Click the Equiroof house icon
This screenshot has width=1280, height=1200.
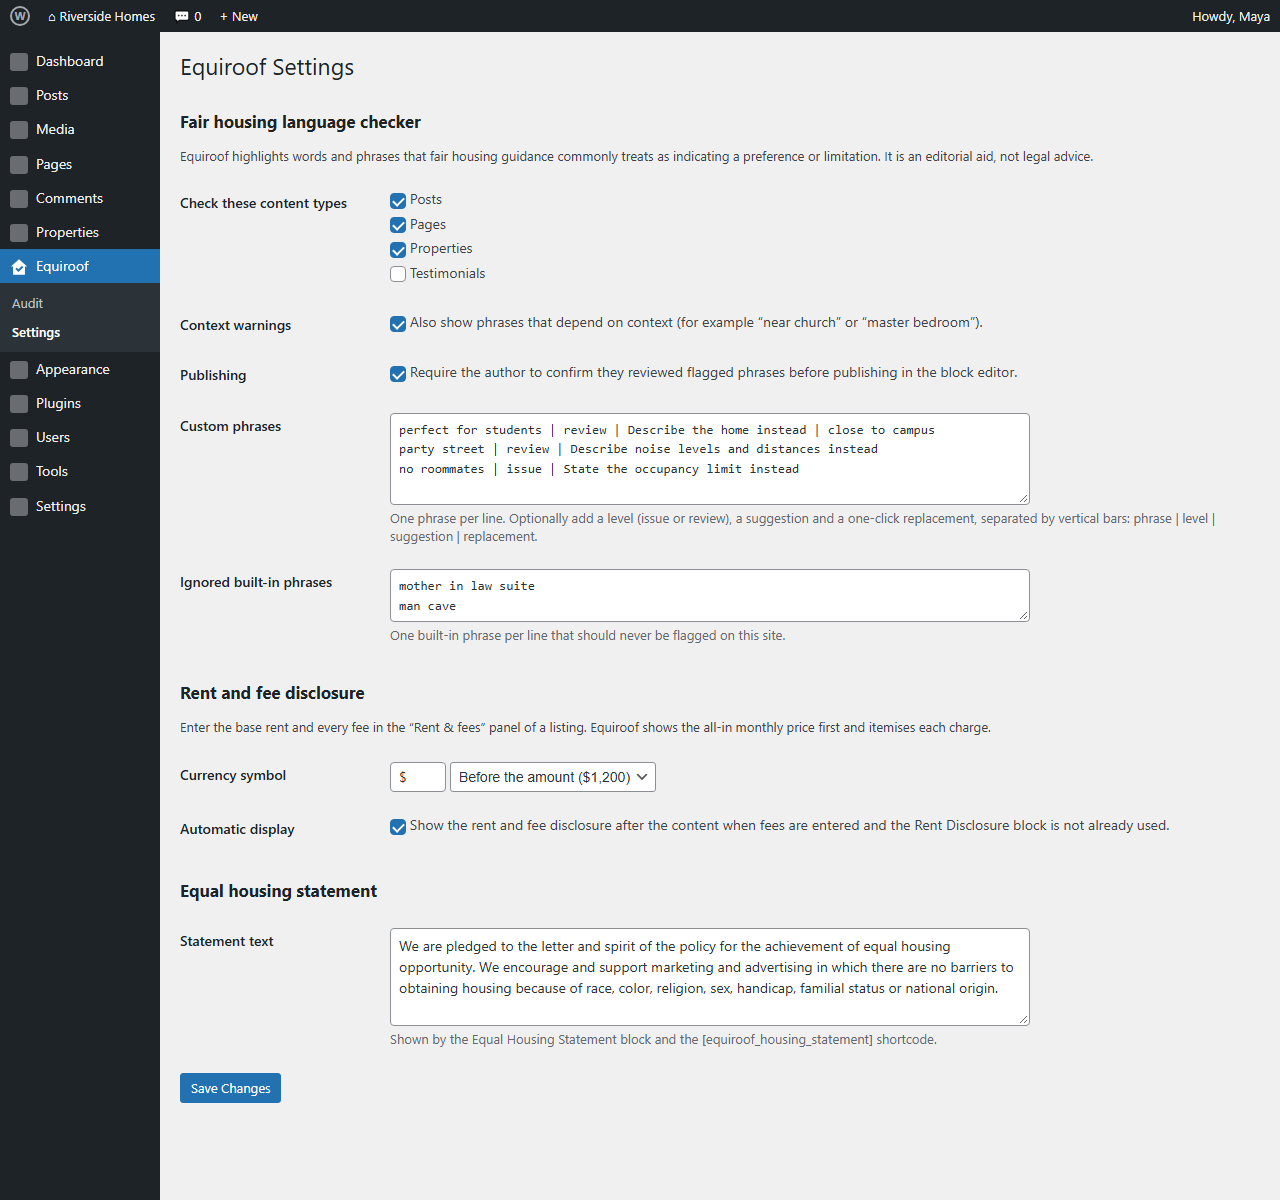click(19, 267)
